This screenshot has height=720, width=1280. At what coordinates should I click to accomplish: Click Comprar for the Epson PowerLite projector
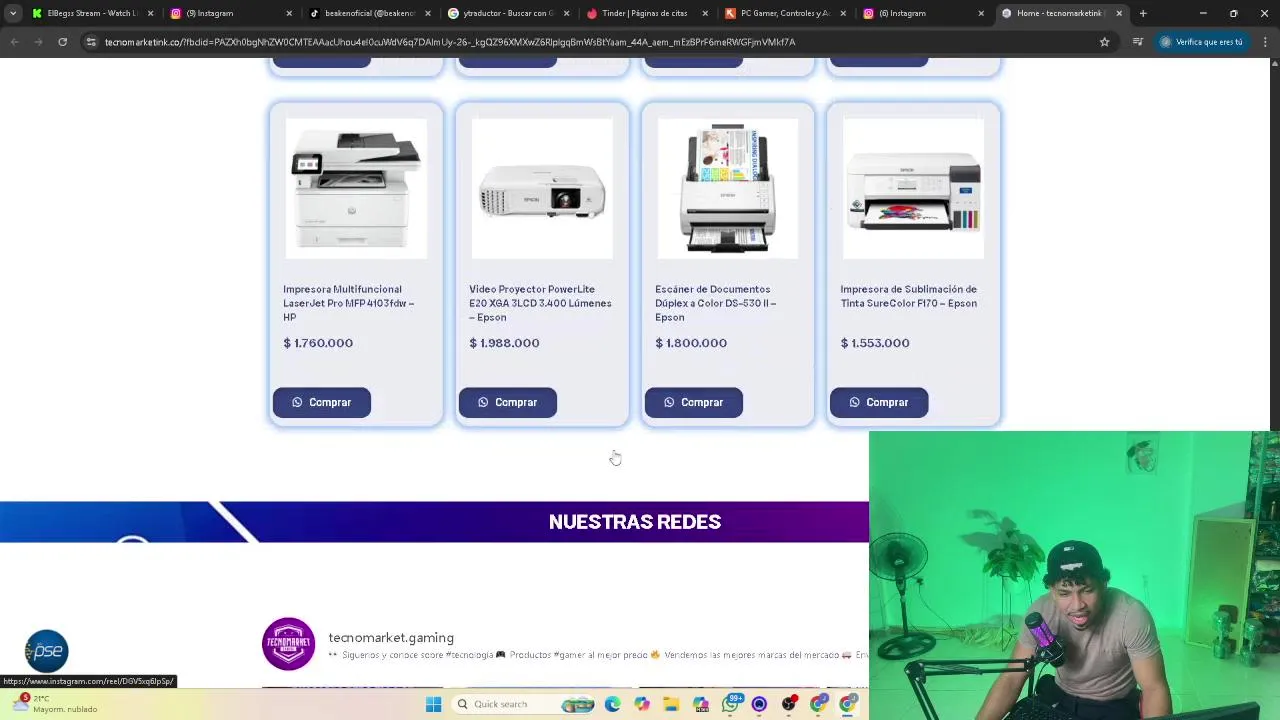click(x=507, y=402)
